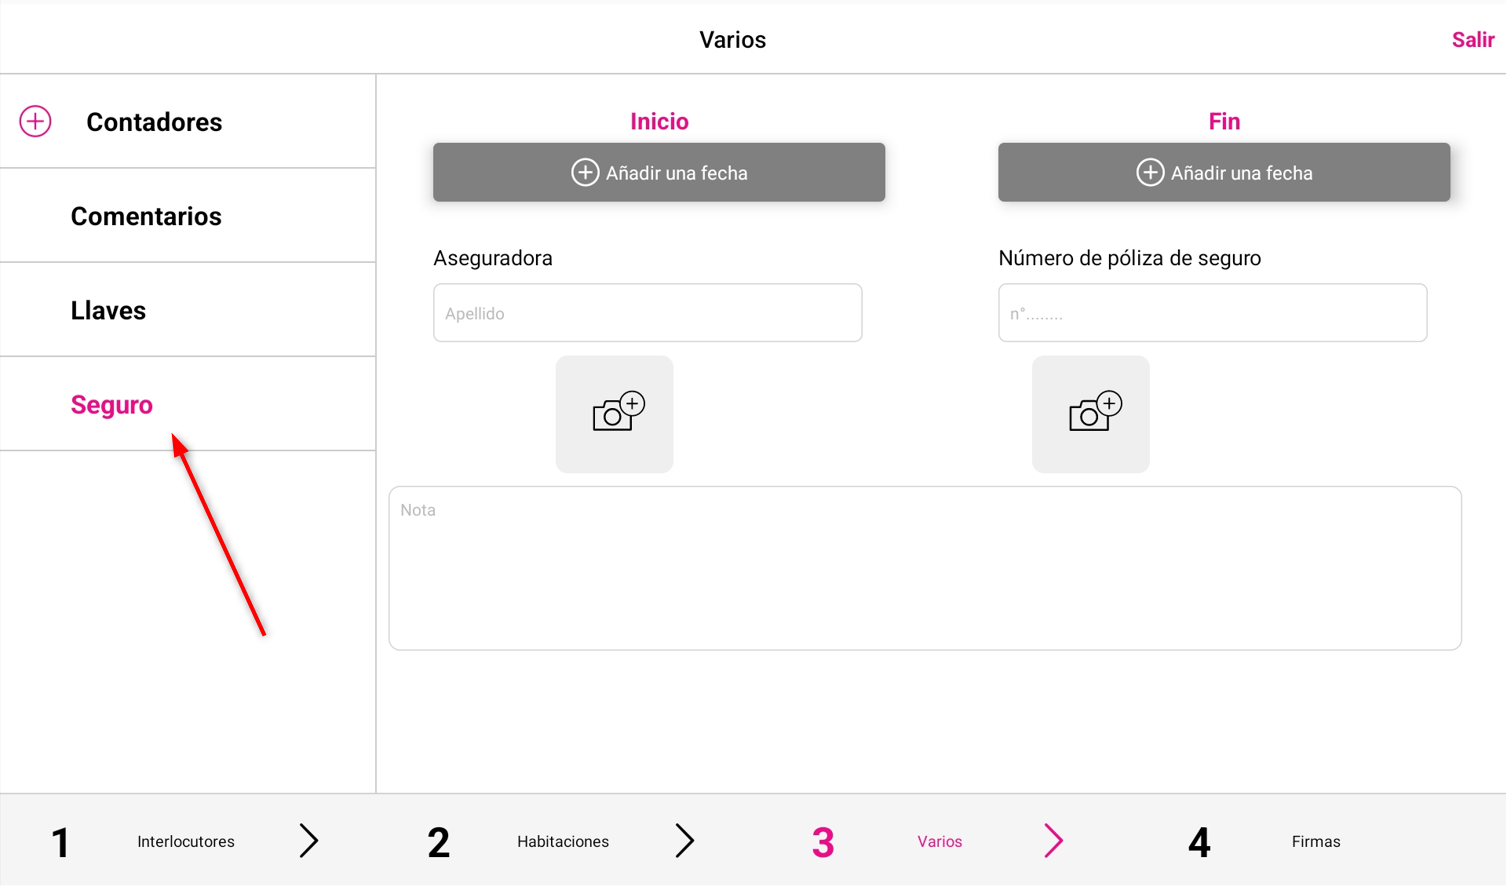Click the pink chevron after Varios
The image size is (1506, 886).
click(x=1054, y=841)
